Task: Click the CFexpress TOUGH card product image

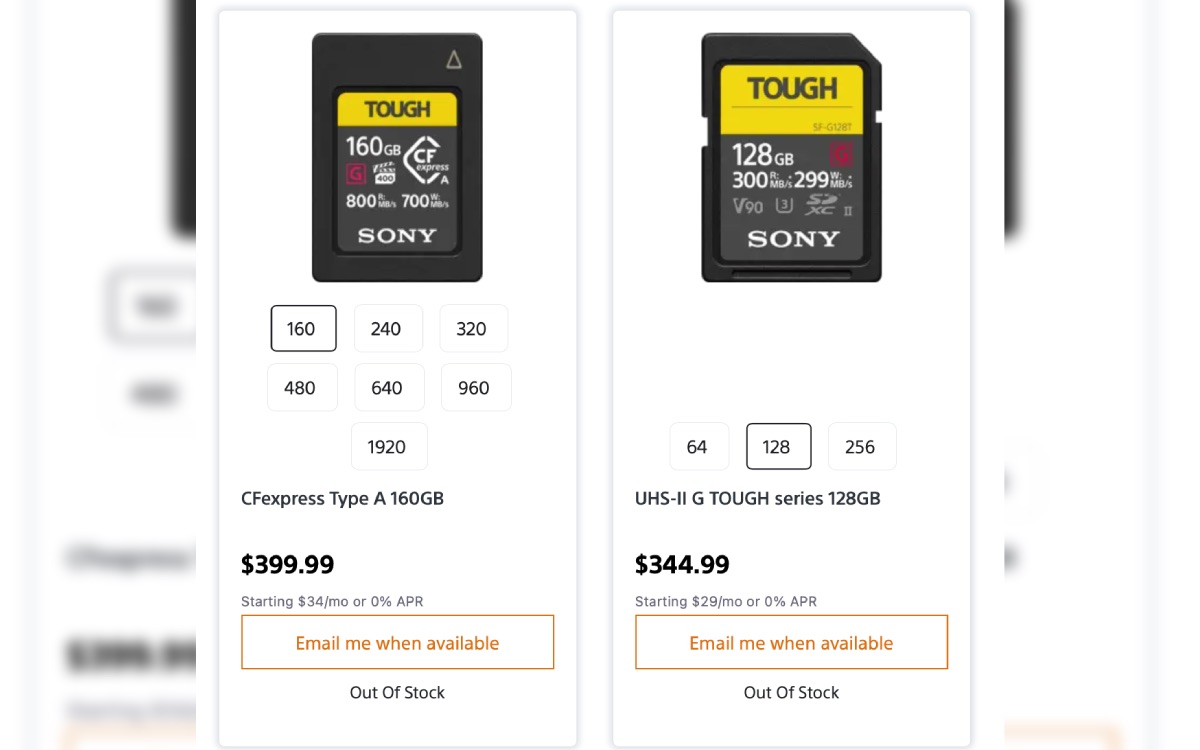Action: [397, 157]
